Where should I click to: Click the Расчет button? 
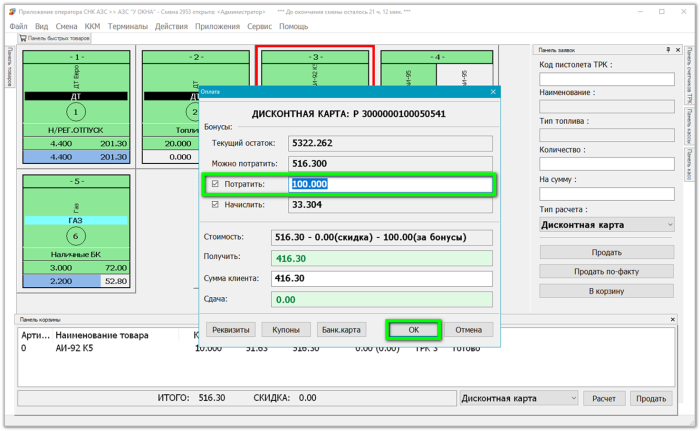(x=604, y=398)
